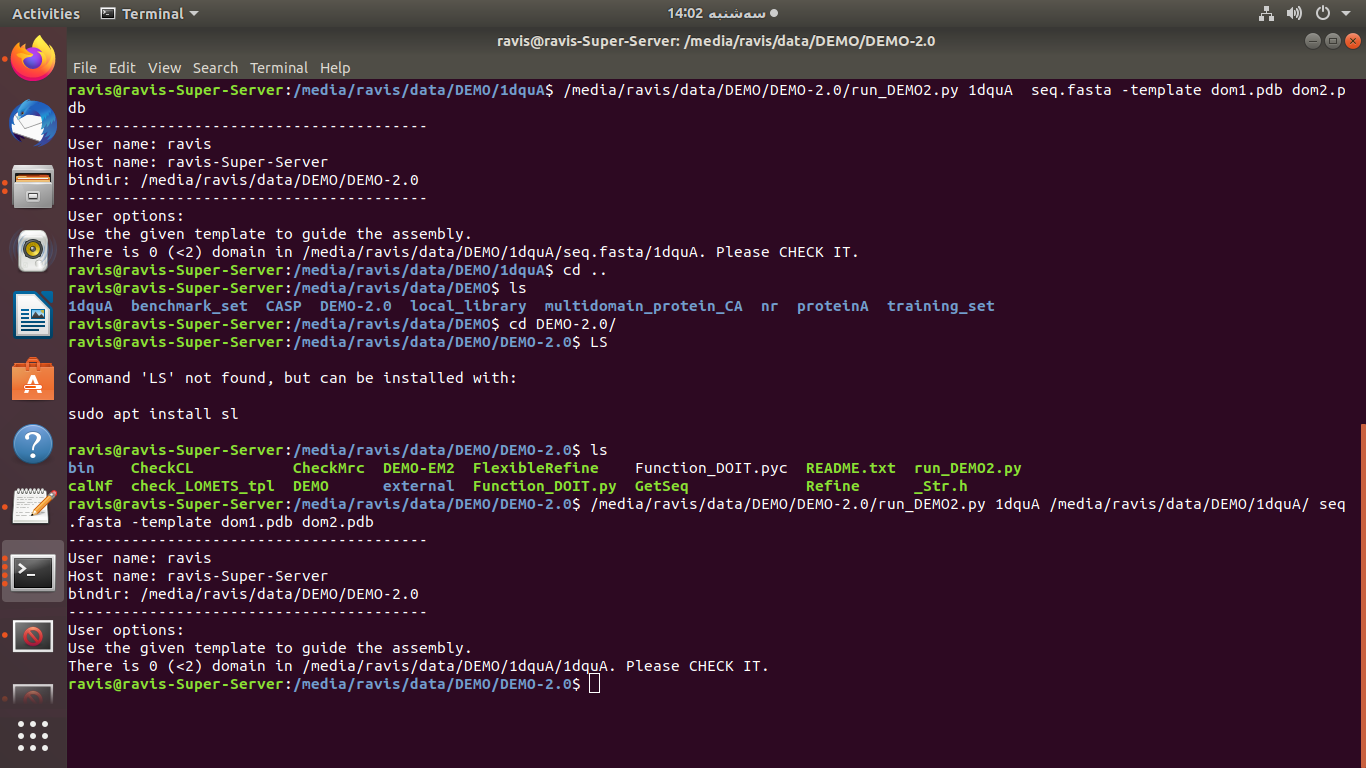Click 'run_DEMO2.py' in file listing
This screenshot has height=768, width=1366.
coord(968,468)
